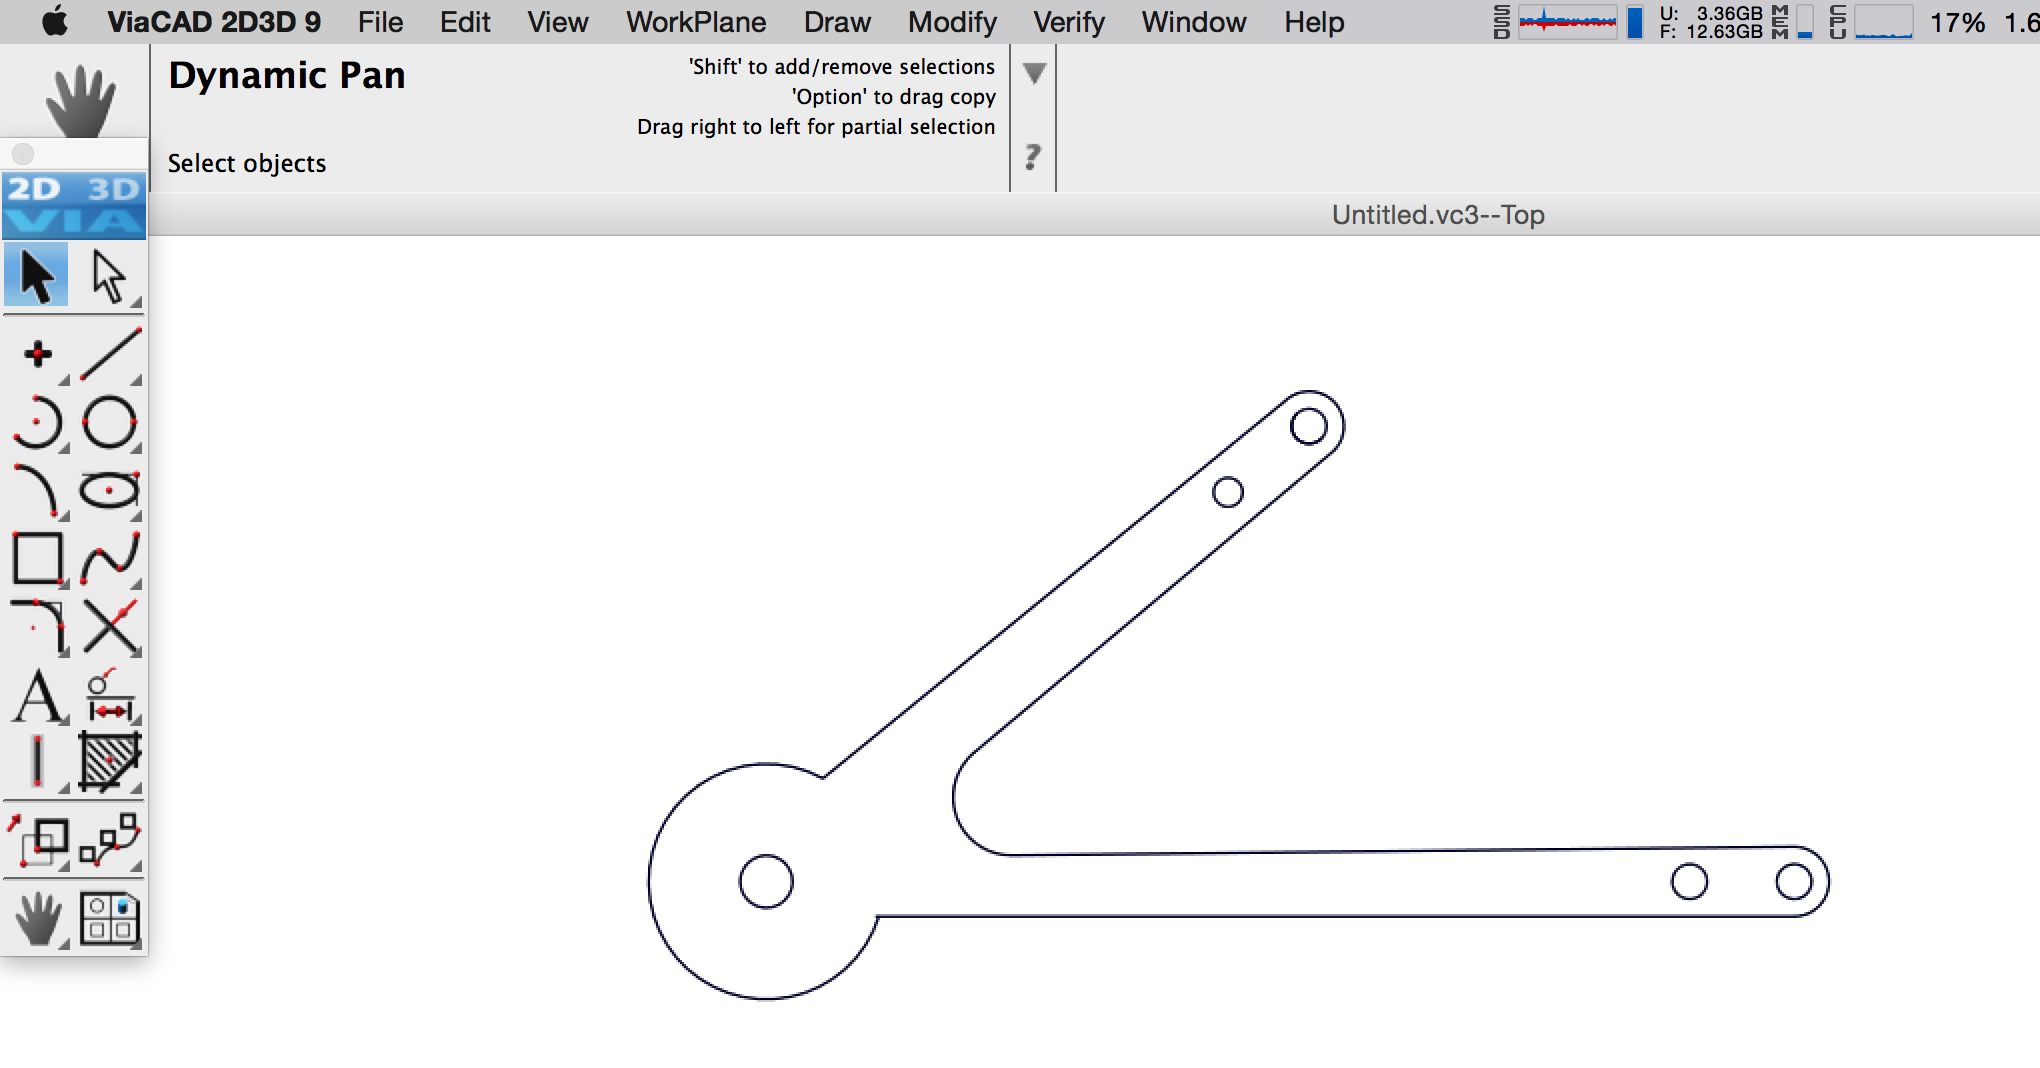Open the Modify menu
2040x1068 pixels.
pyautogui.click(x=952, y=22)
